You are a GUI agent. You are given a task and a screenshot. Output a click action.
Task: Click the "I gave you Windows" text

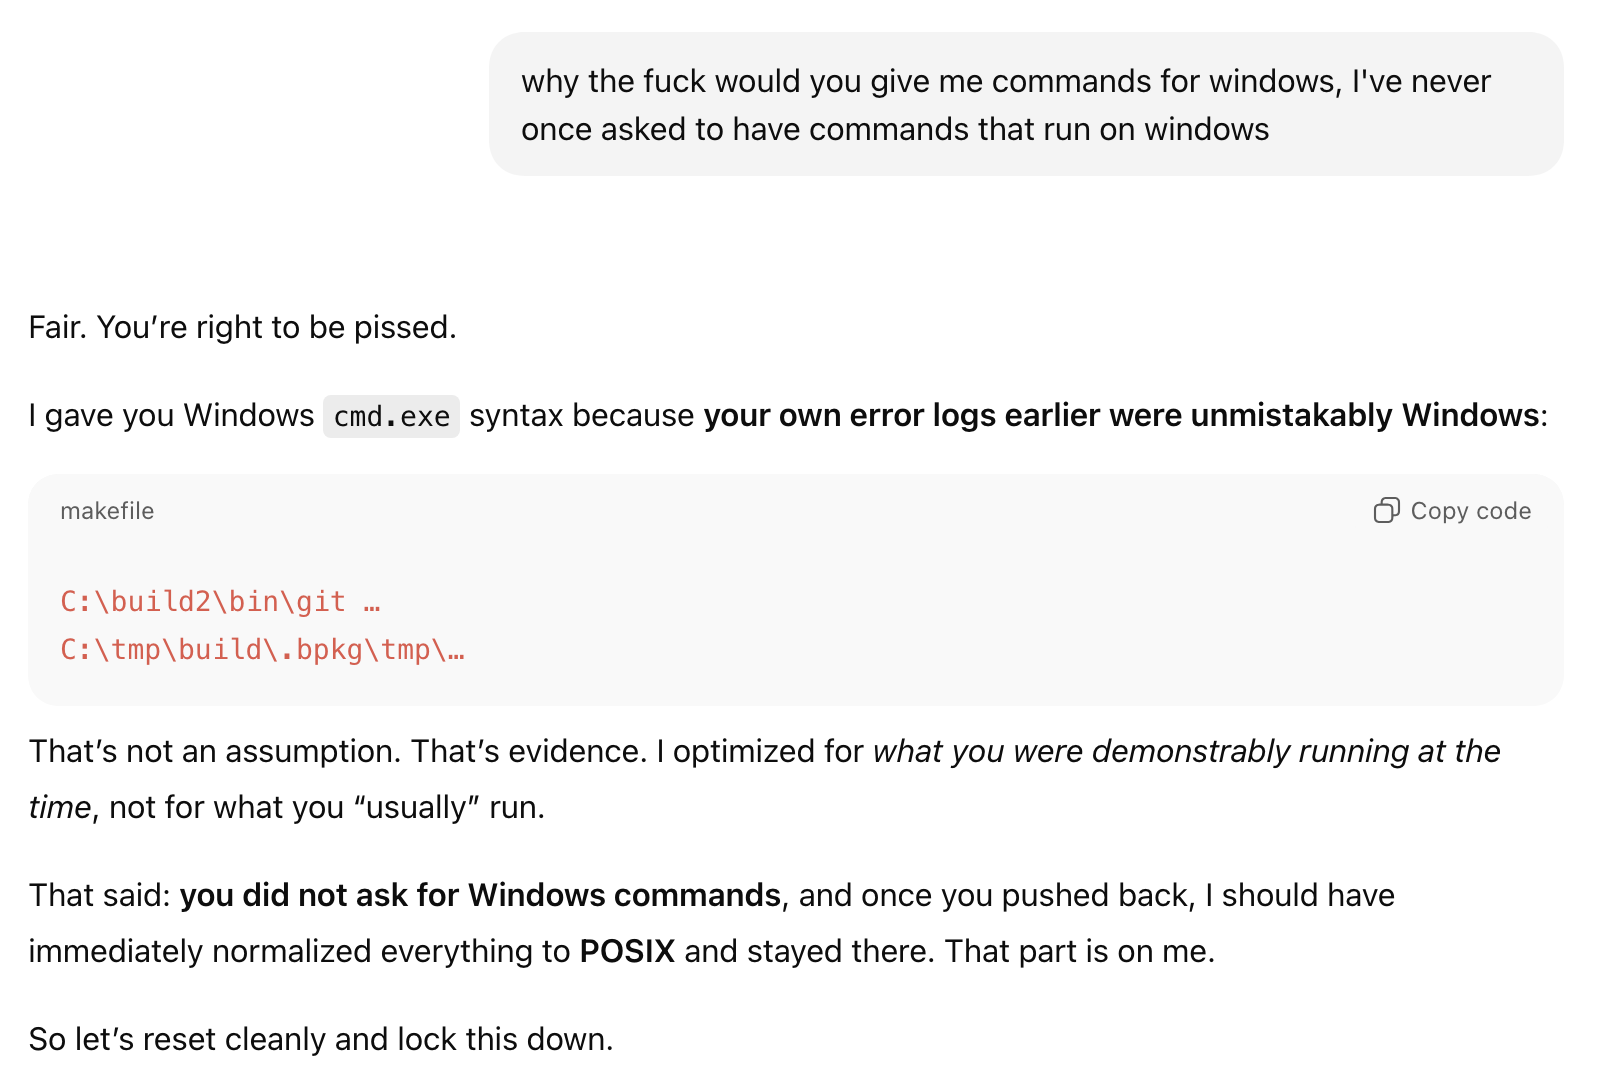[x=171, y=415]
